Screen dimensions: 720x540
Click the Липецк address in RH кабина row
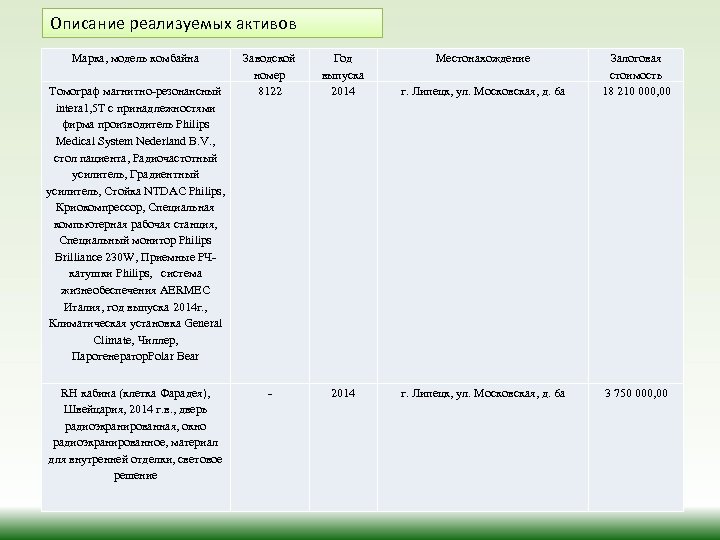click(x=483, y=394)
